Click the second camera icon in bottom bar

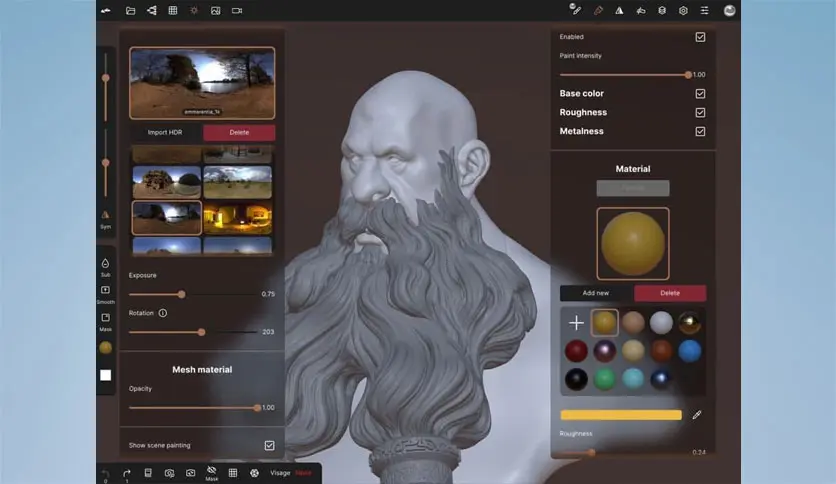pyautogui.click(x=190, y=473)
